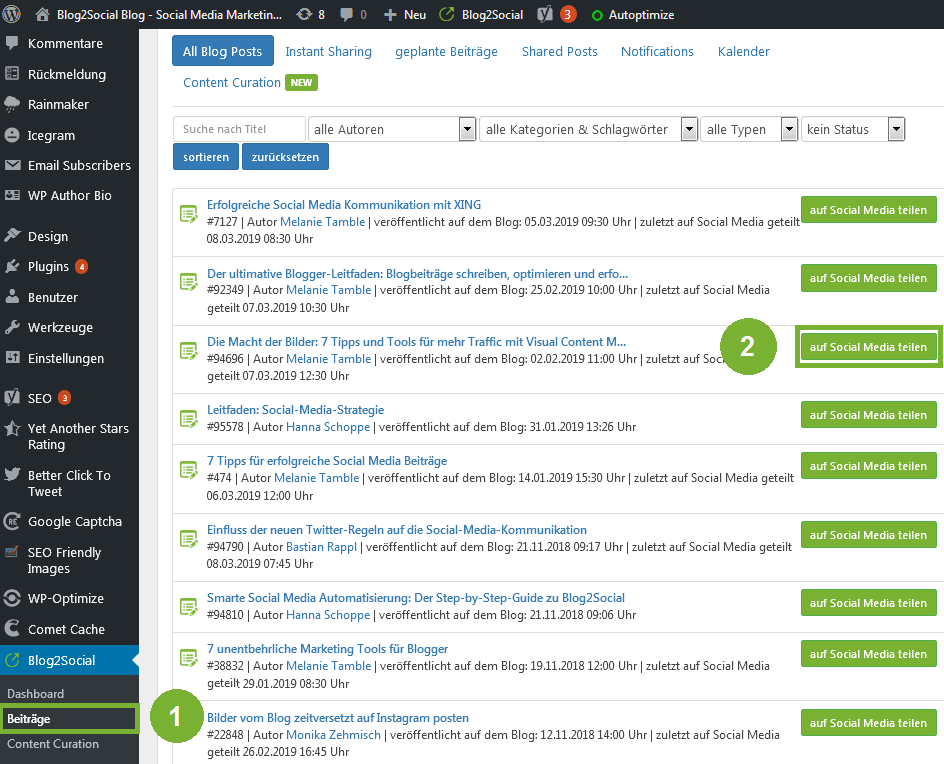Open the Notifications tab
This screenshot has height=764, width=944.
point(657,51)
